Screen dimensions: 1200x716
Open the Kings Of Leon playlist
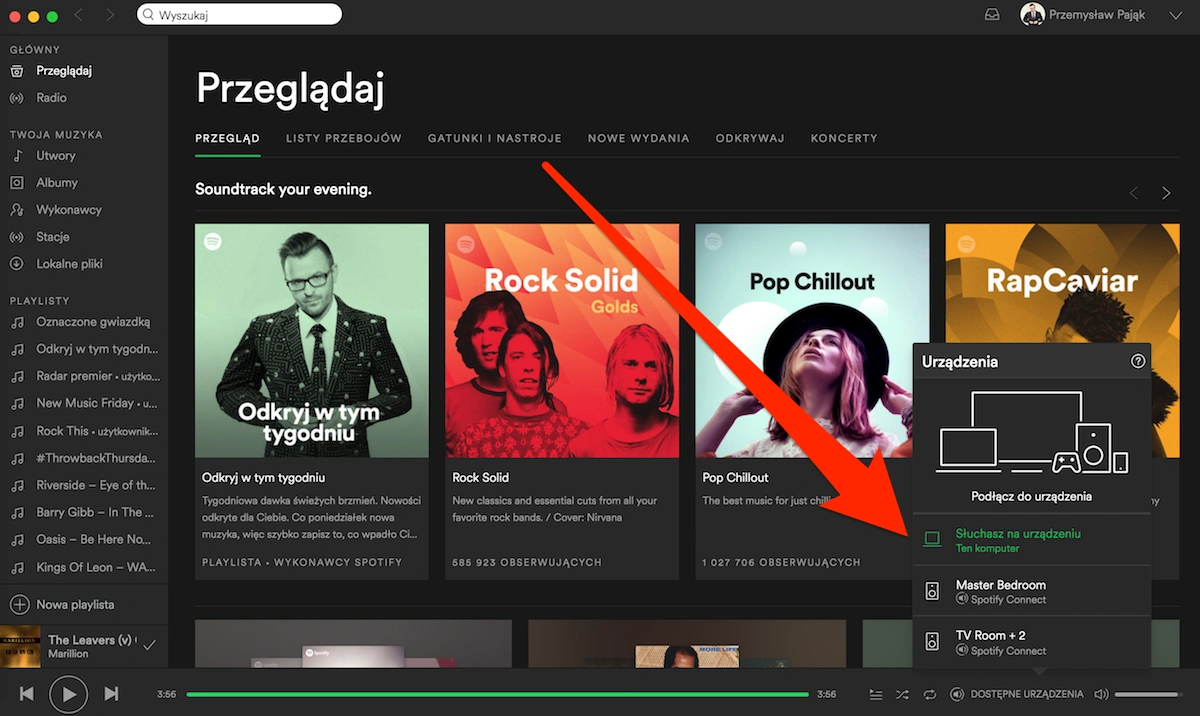pos(97,567)
